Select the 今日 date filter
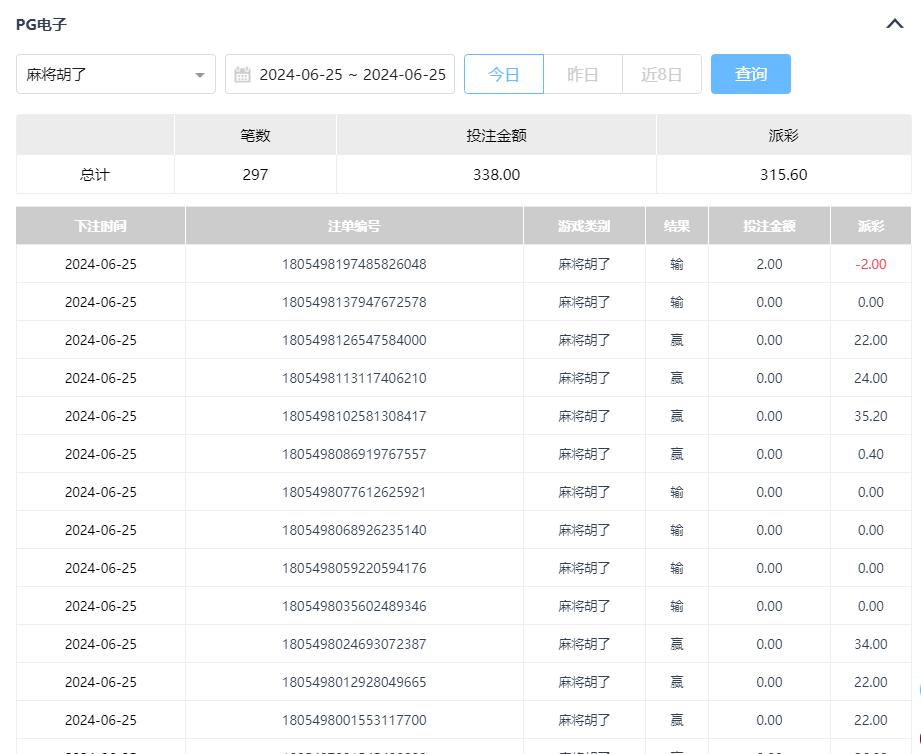The height and width of the screenshot is (754, 921). tap(504, 74)
